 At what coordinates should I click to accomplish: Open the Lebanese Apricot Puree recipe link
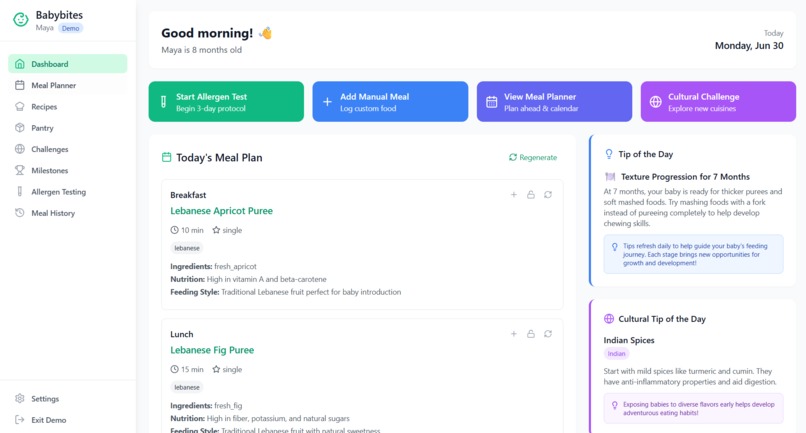(222, 211)
